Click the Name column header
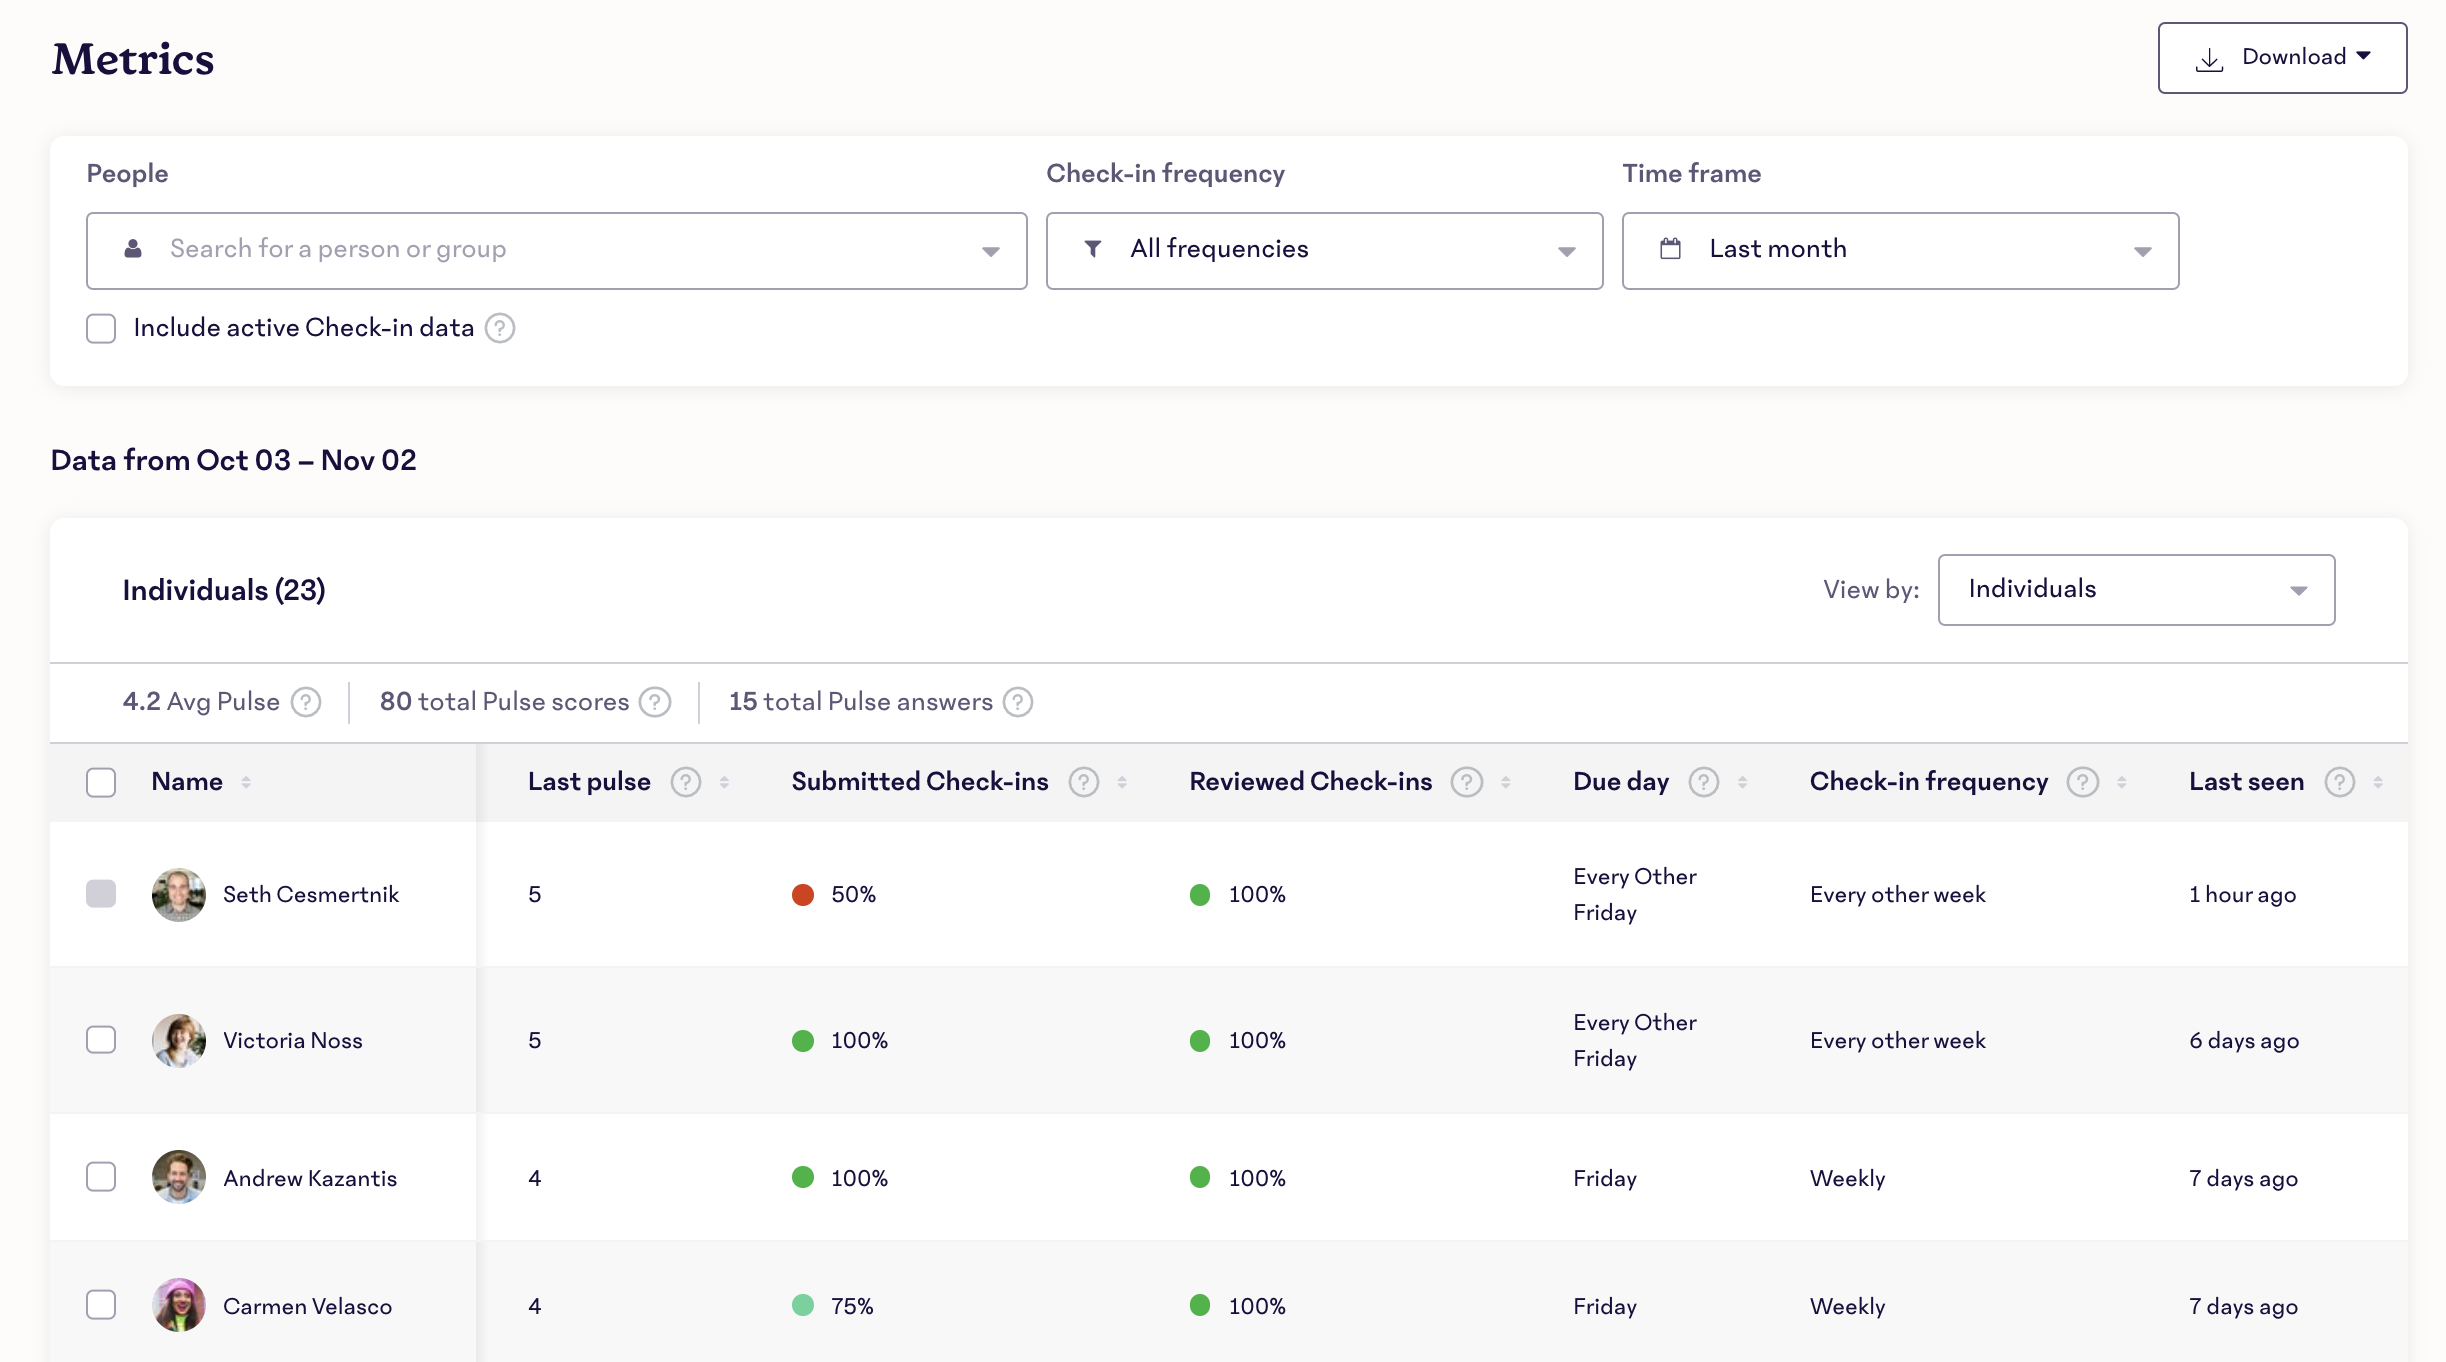 coord(187,782)
